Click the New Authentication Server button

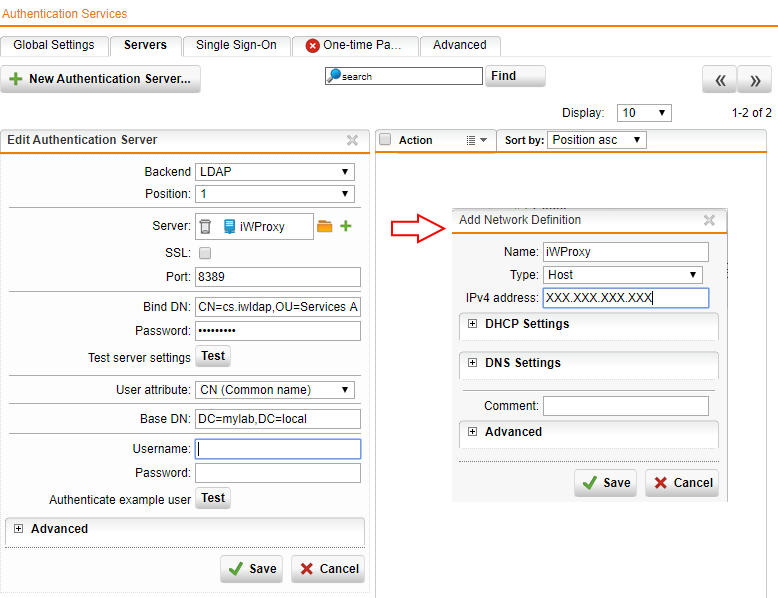[x=100, y=79]
